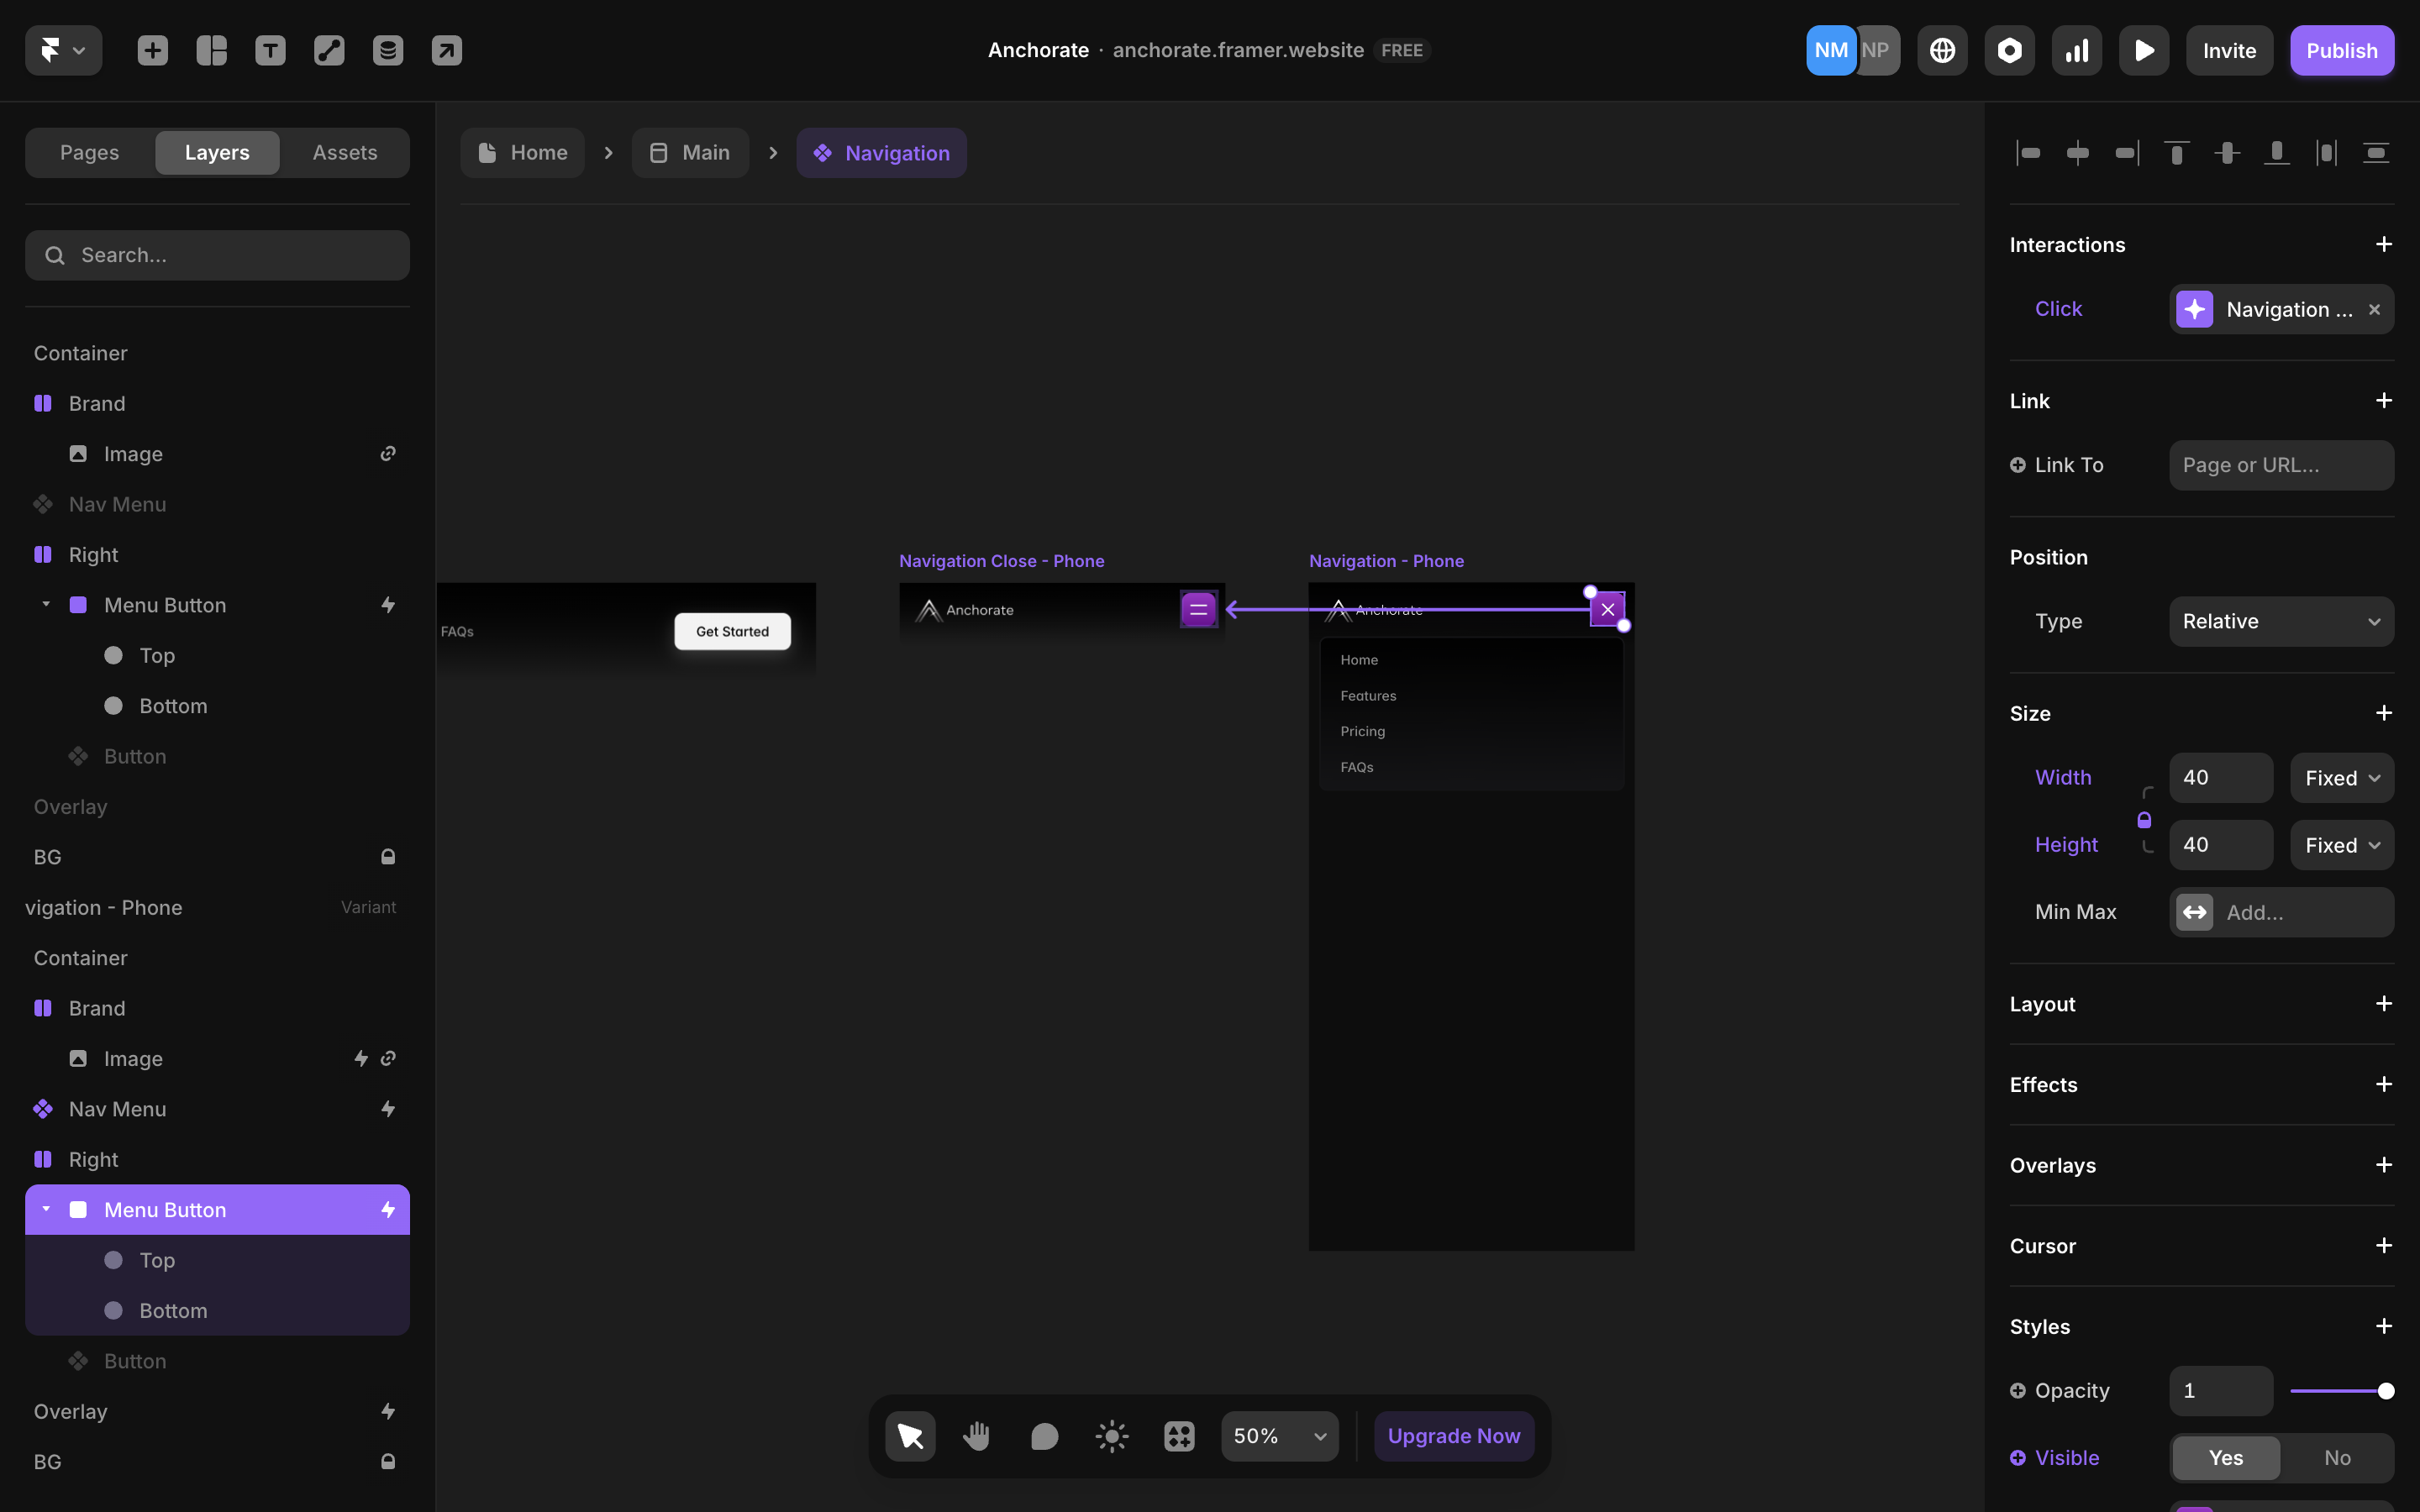Click the Opacity slider handle
Viewport: 2420px width, 1512px height.
point(2385,1390)
